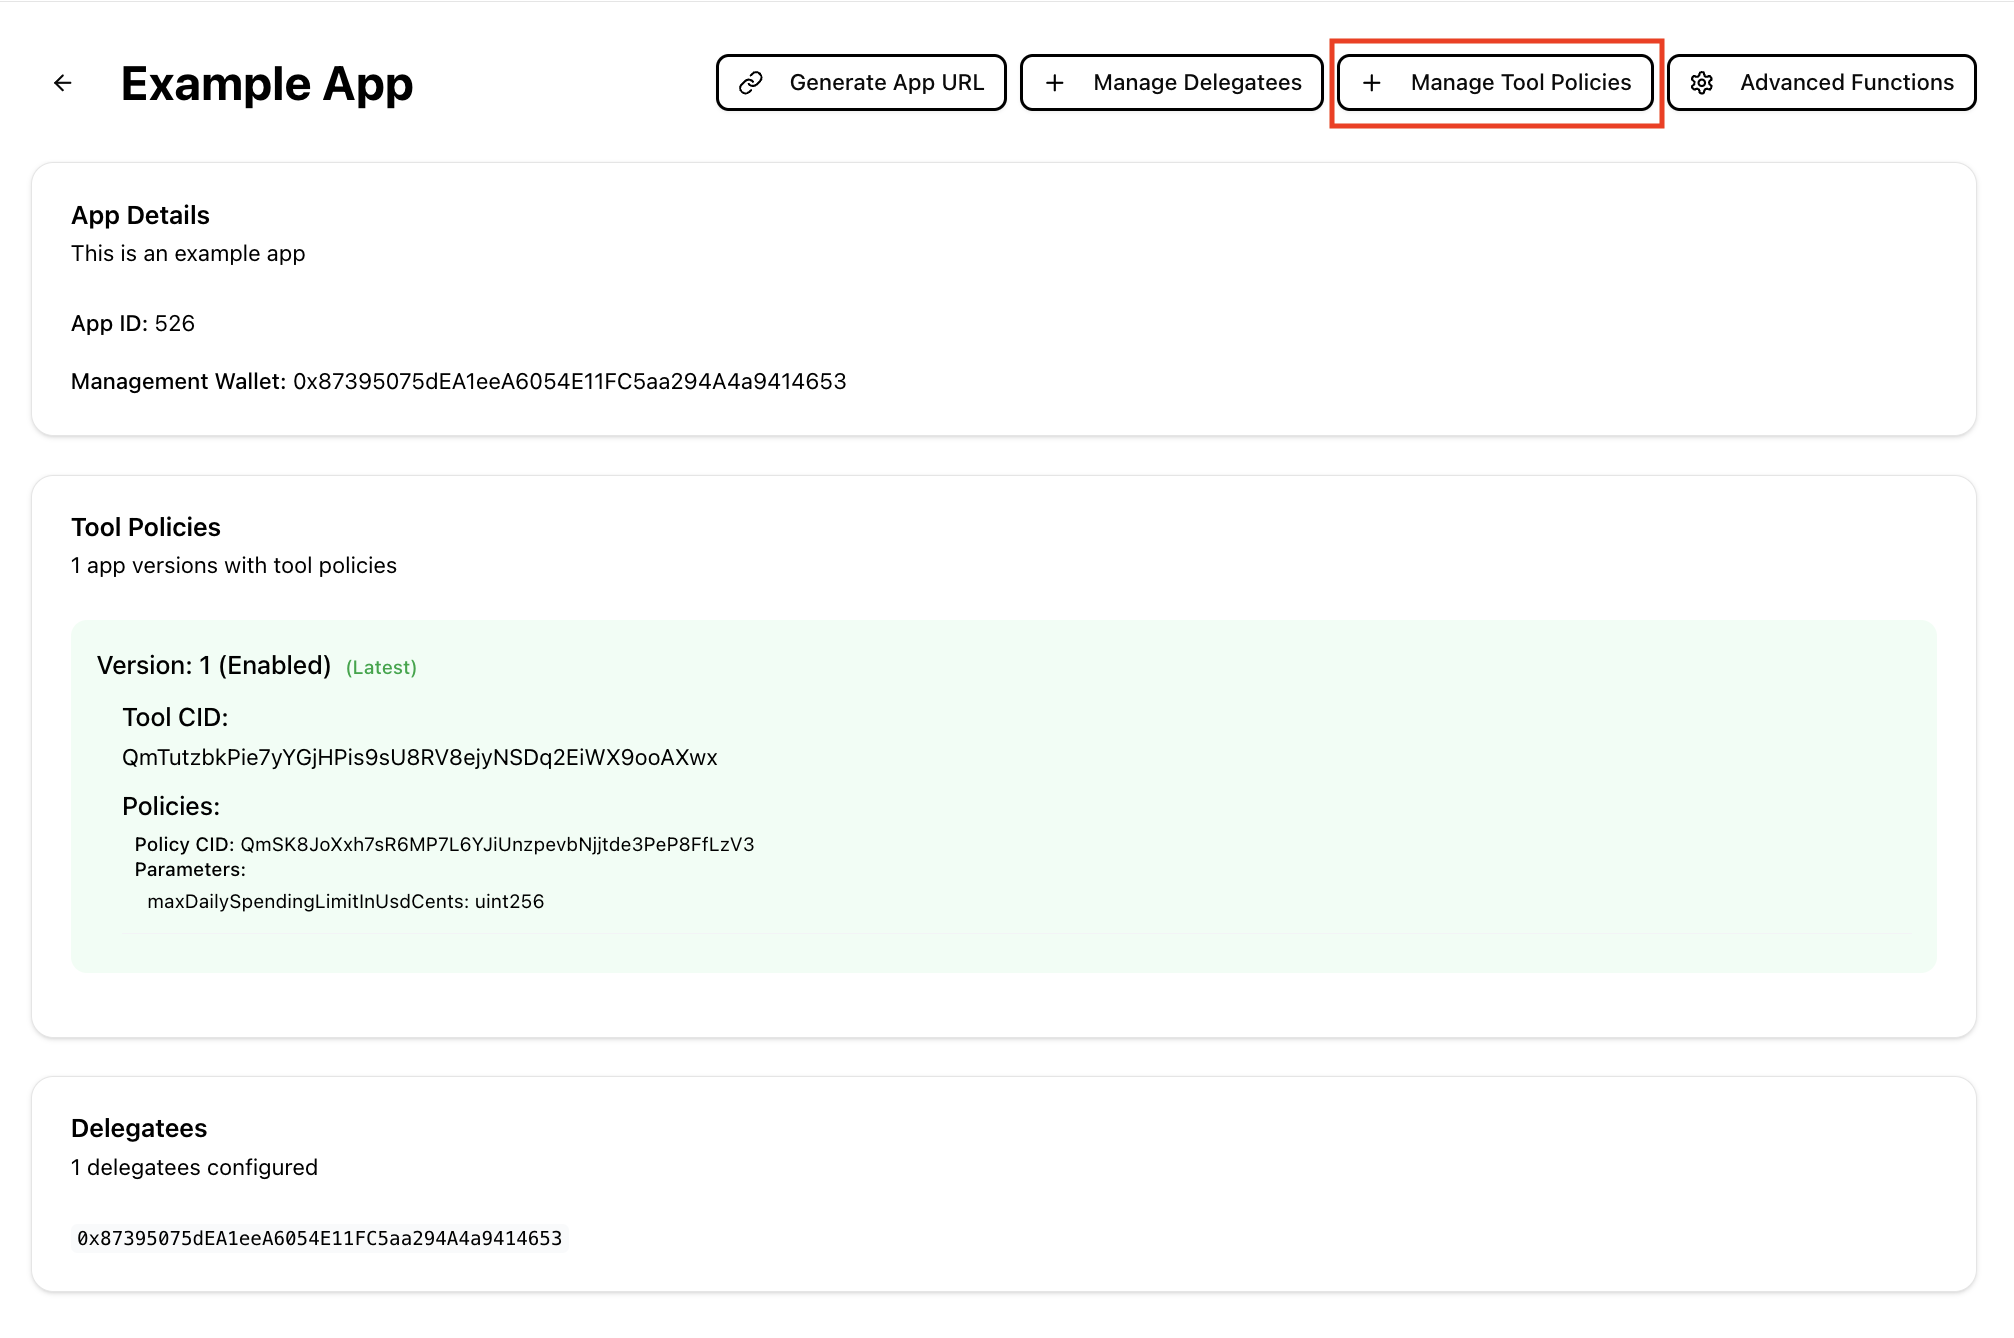Click the Management Wallet address line
Viewport: 2014px width, 1338px height.
point(458,382)
